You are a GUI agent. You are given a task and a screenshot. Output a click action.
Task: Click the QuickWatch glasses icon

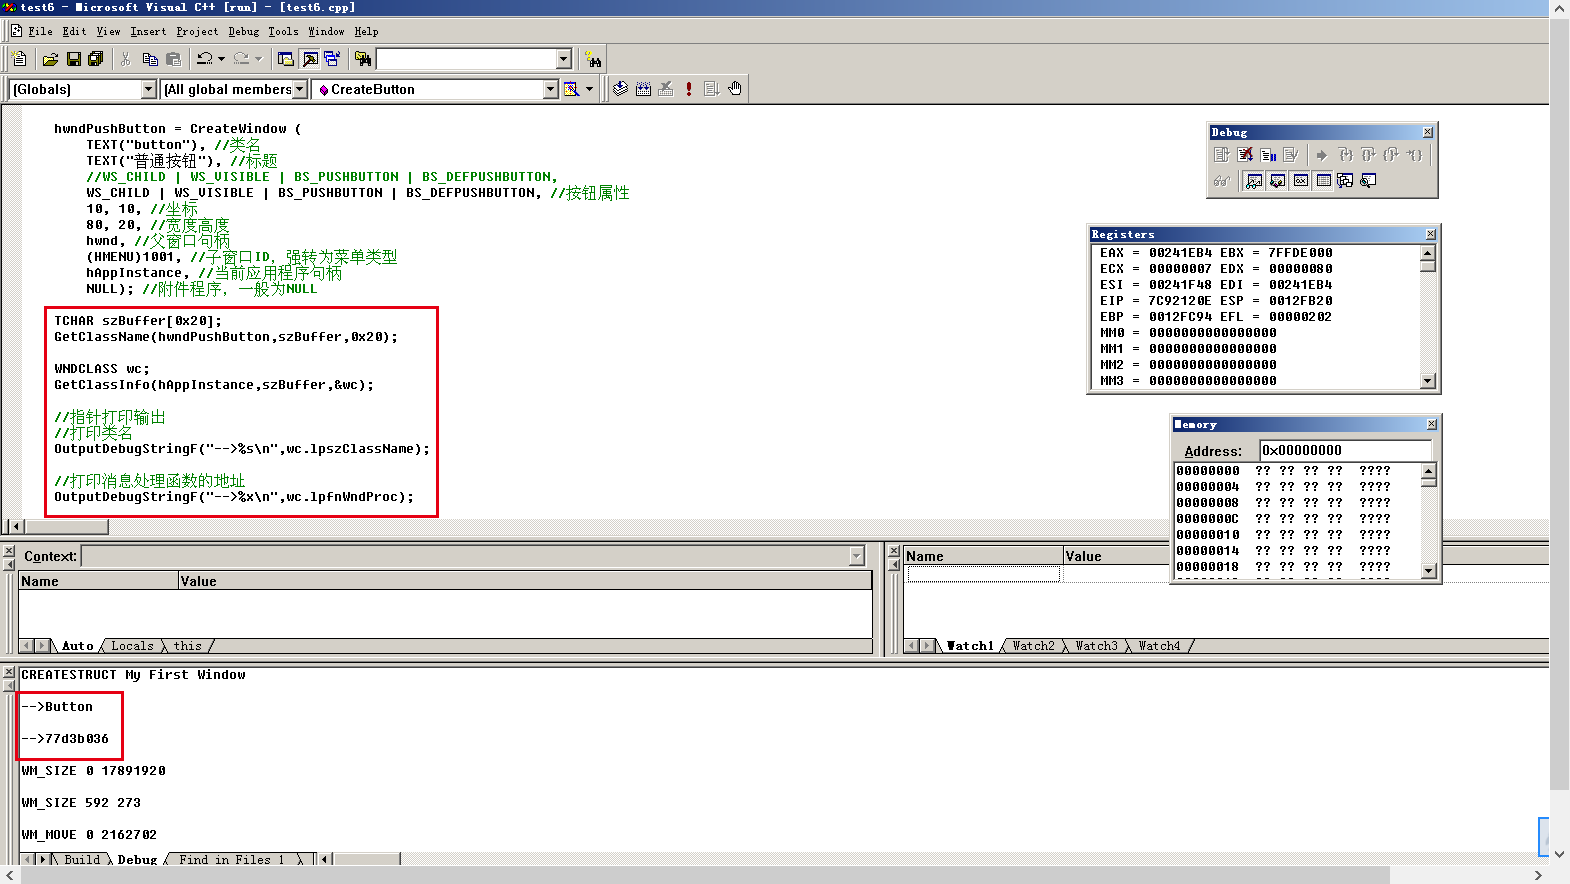pyautogui.click(x=1221, y=181)
